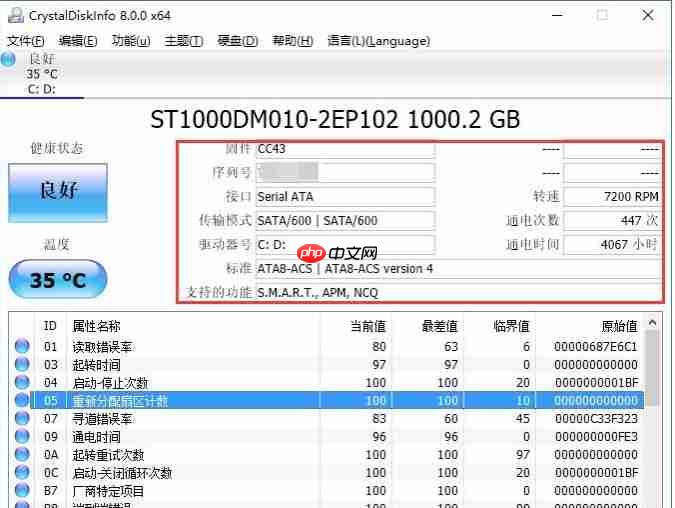Click the 良好 health status button

pos(58,192)
